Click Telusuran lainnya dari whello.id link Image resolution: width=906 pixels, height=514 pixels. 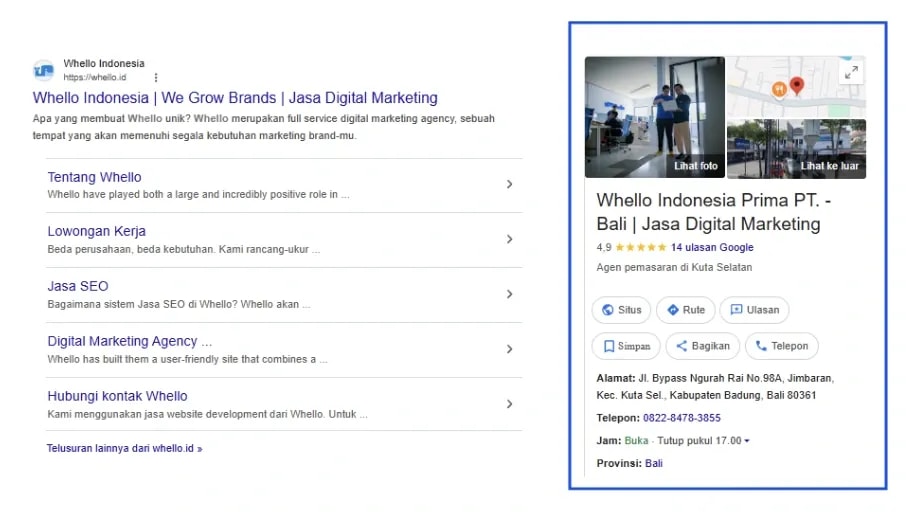click(x=124, y=449)
